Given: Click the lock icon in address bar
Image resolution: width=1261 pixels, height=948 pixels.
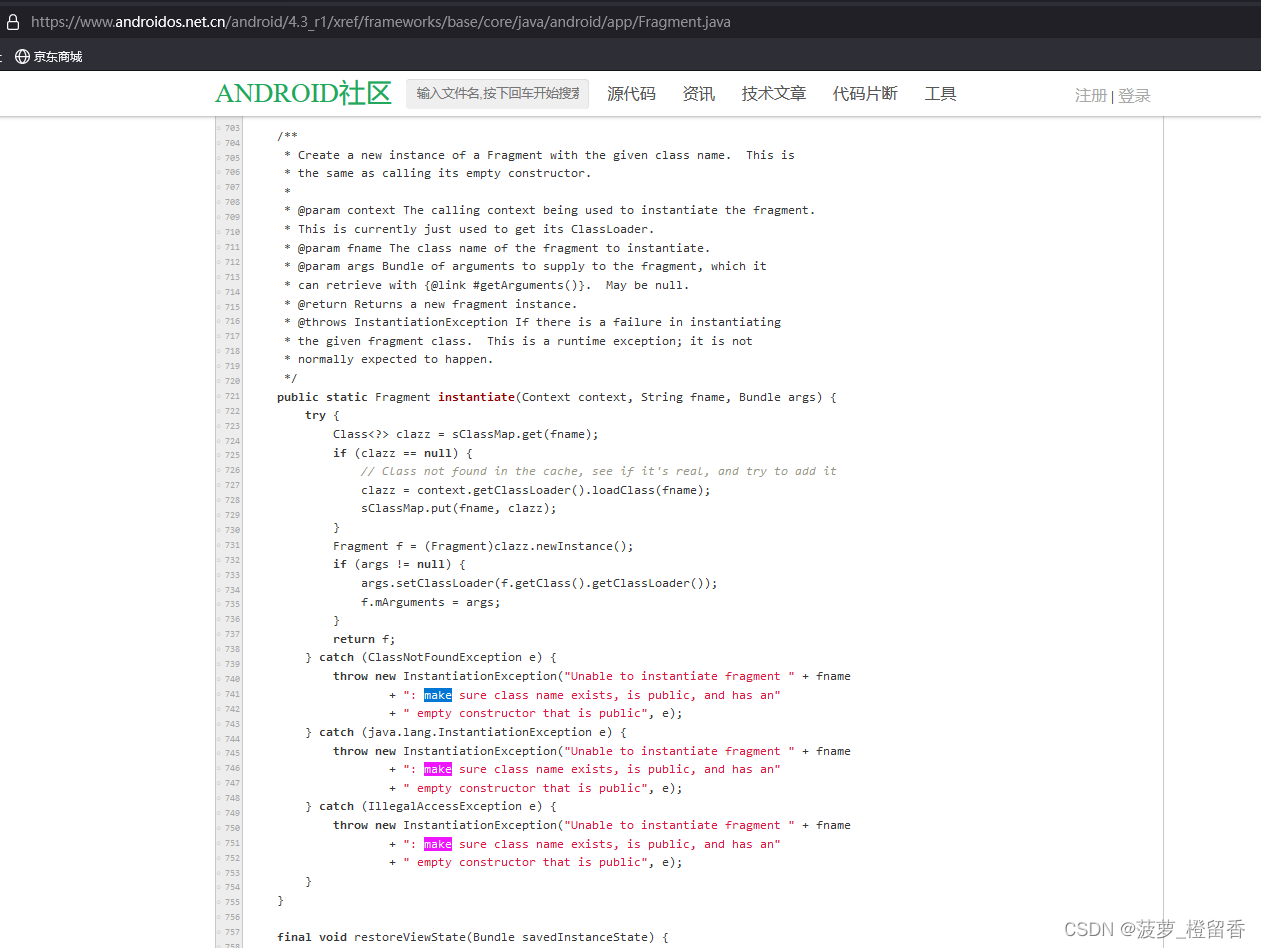Looking at the screenshot, I should 12,21.
